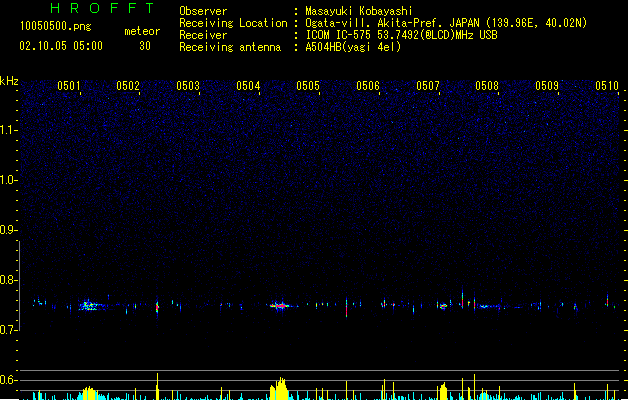The width and height of the screenshot is (629, 400).
Task: Click the 0.6 kHz axis label
Action: 8,380
